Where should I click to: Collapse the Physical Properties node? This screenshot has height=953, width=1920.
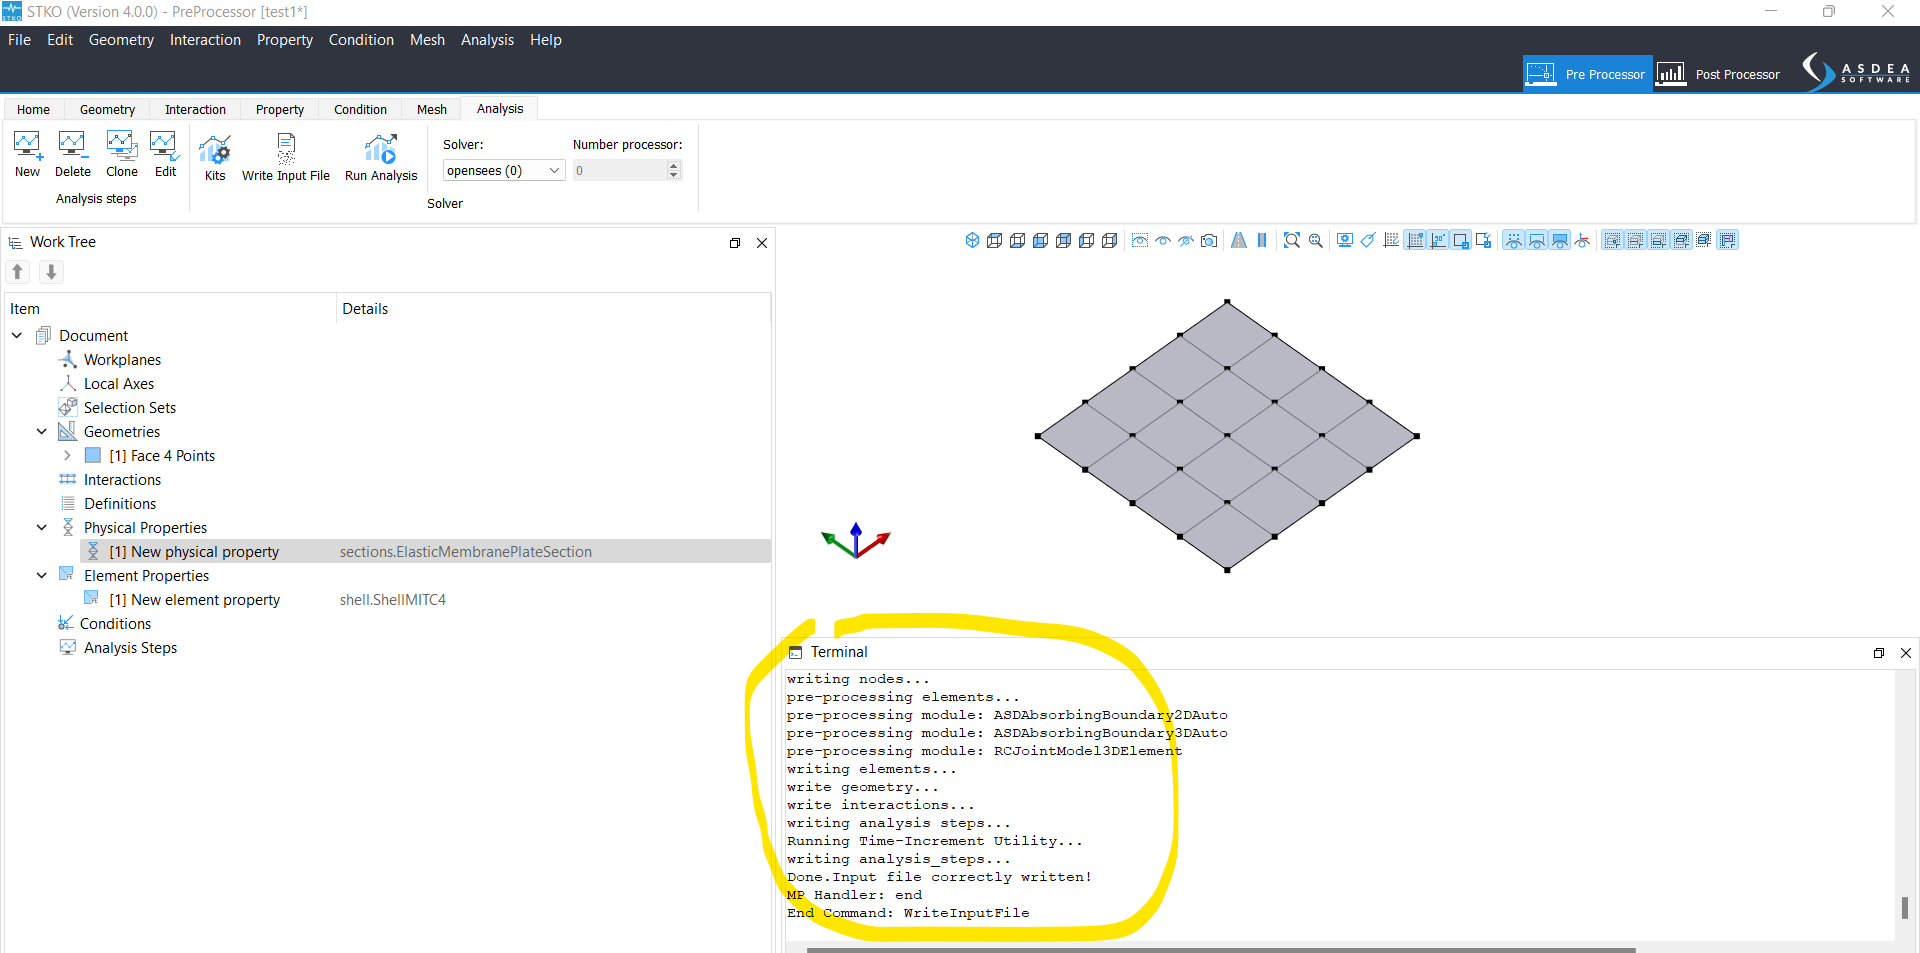coord(41,528)
